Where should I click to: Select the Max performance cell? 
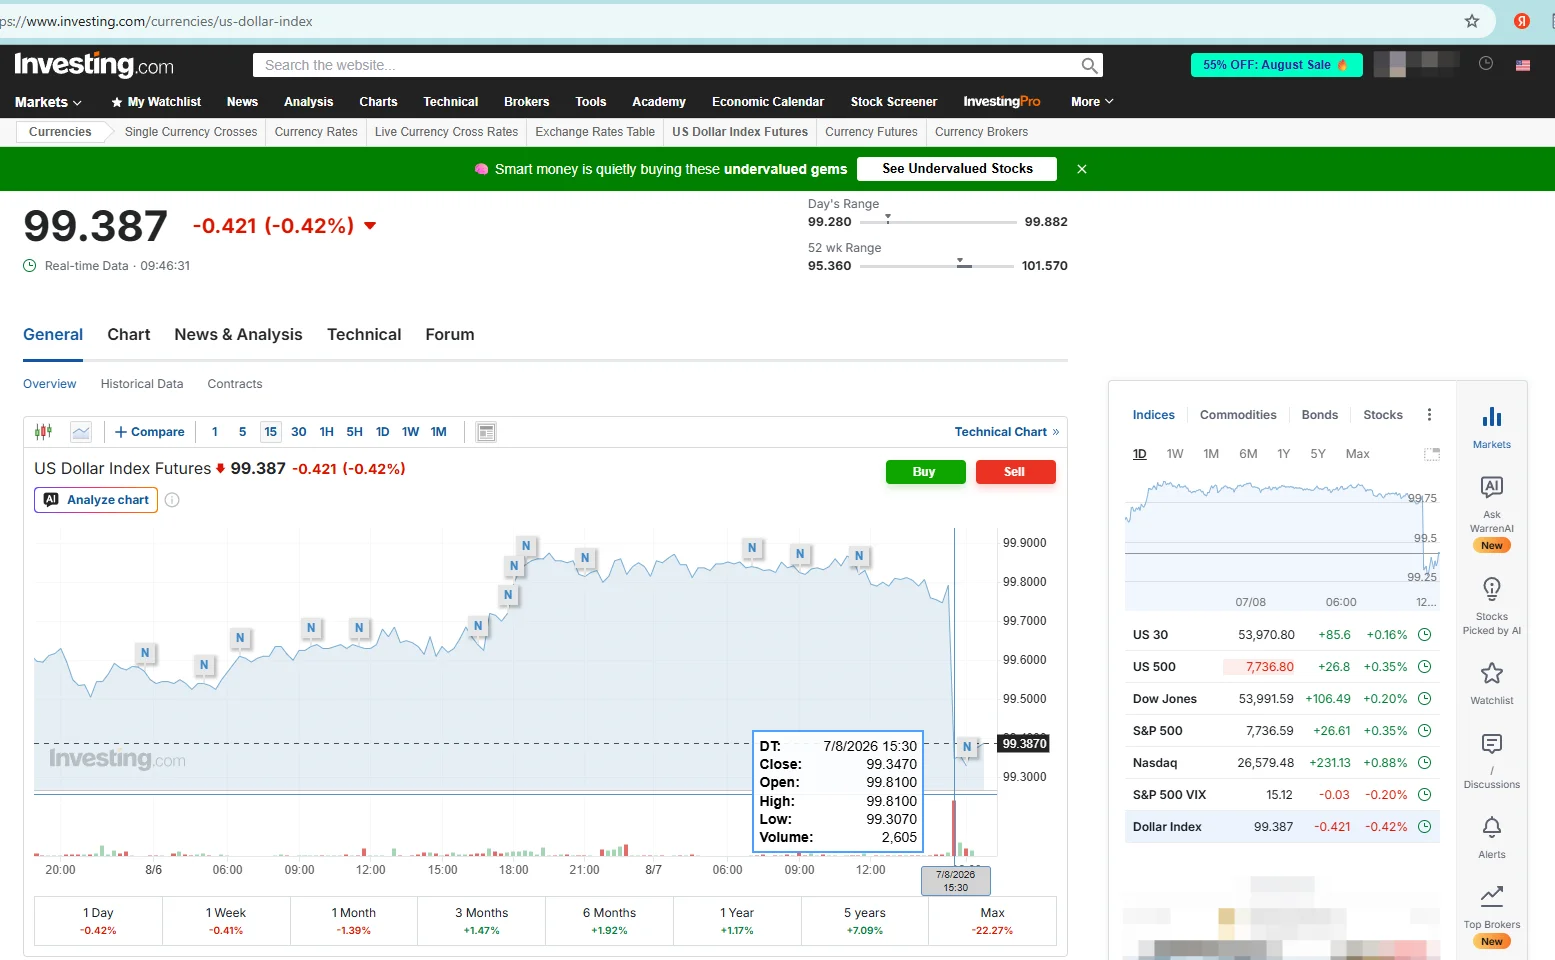coord(992,921)
